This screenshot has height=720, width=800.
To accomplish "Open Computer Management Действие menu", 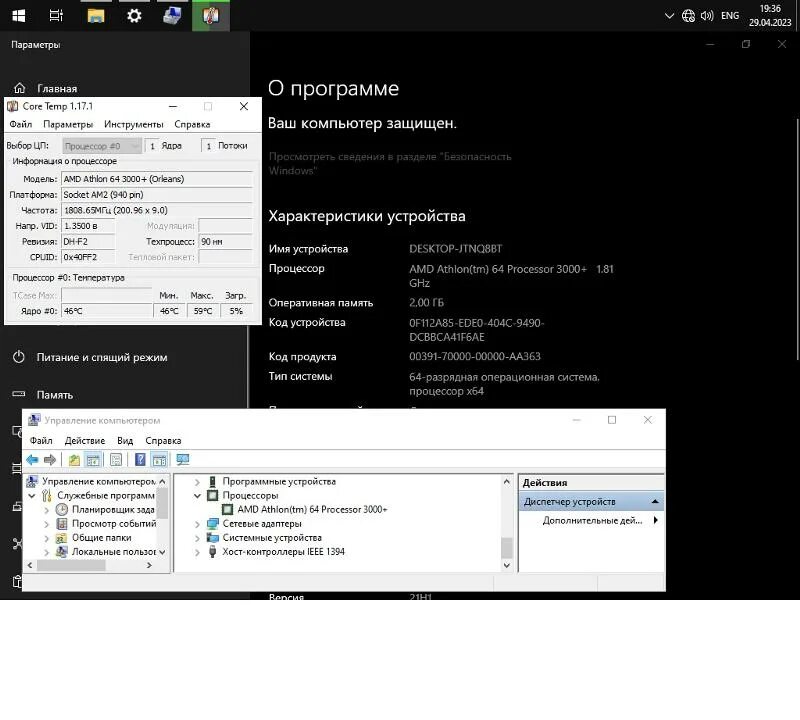I will point(85,440).
